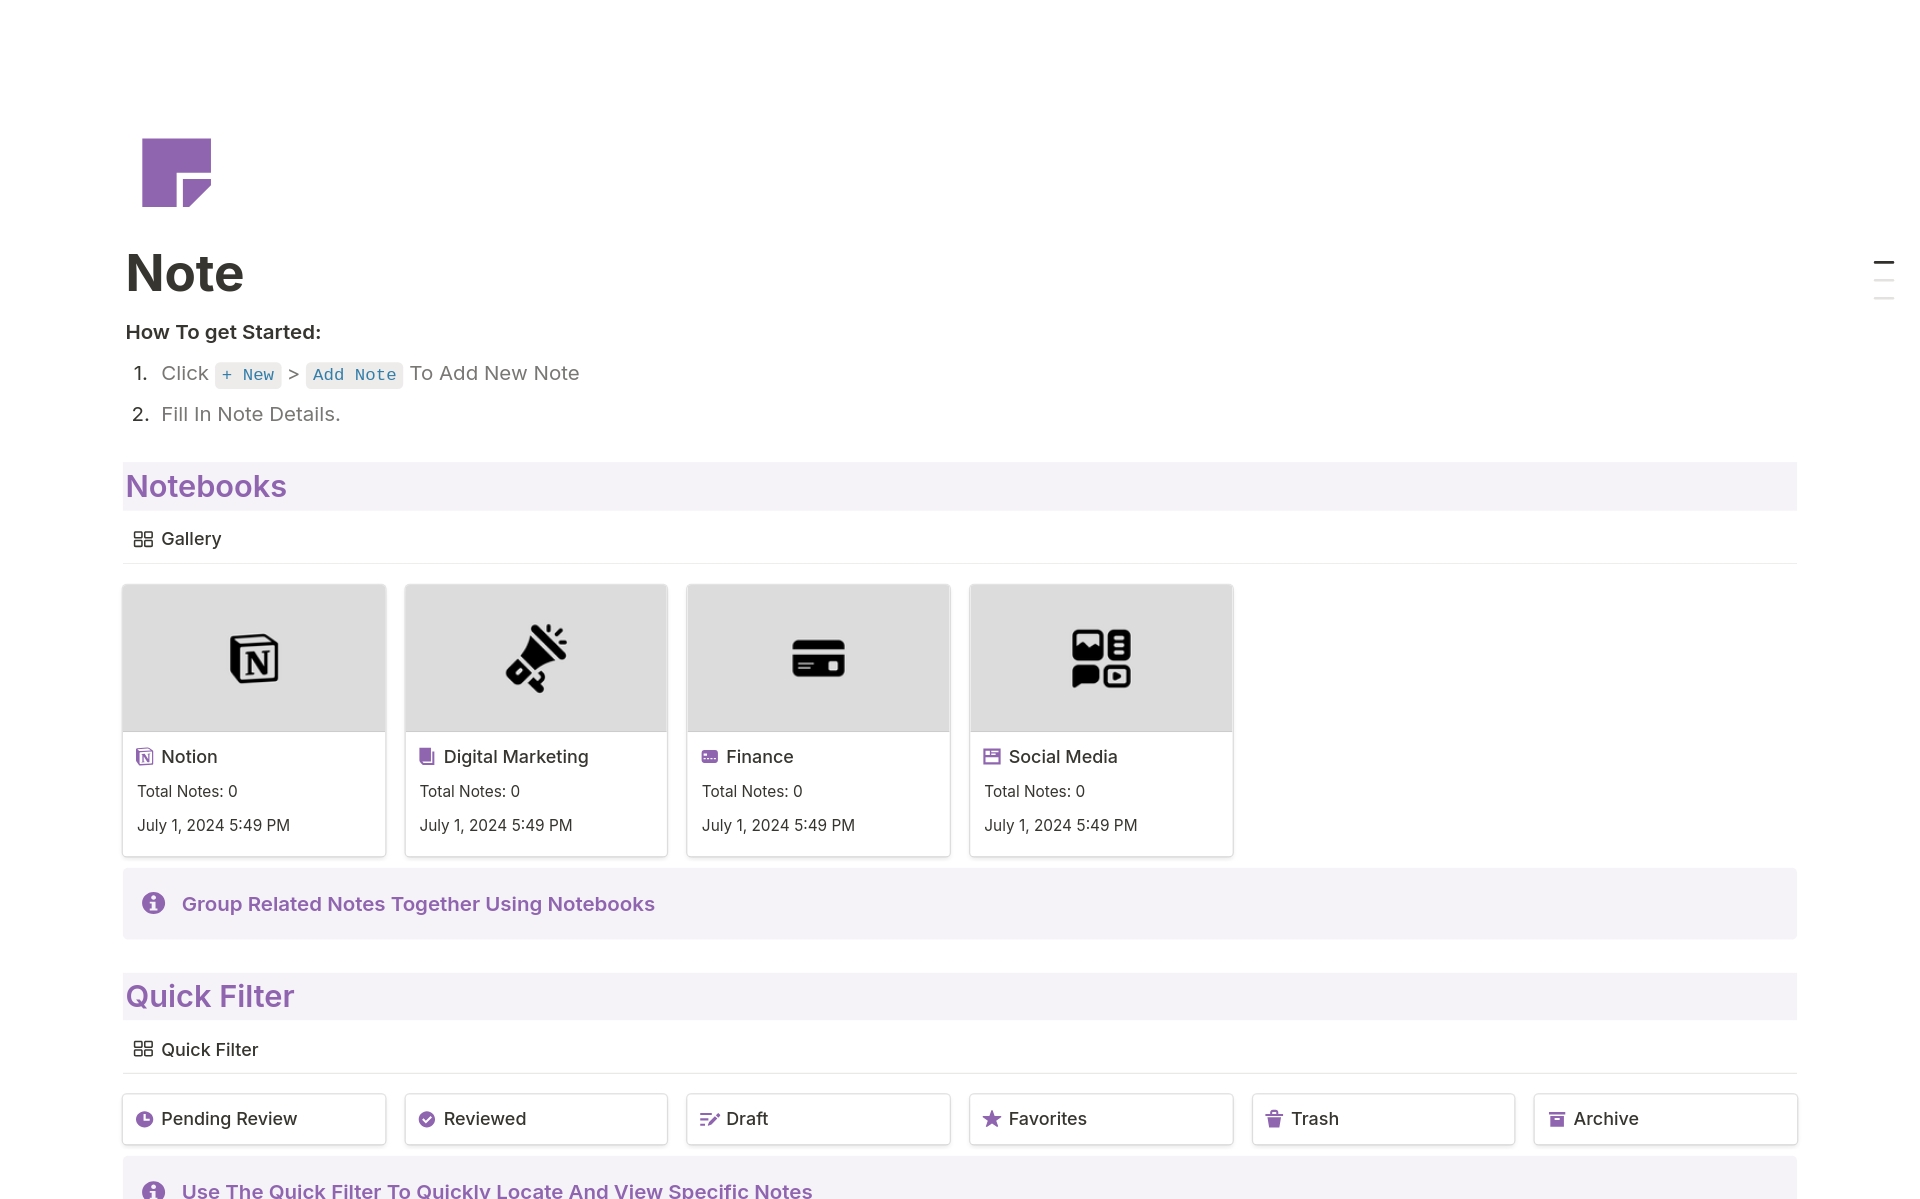Click the Reviewed checkmark icon
Screen dimensions: 1920x1199
tap(427, 1119)
